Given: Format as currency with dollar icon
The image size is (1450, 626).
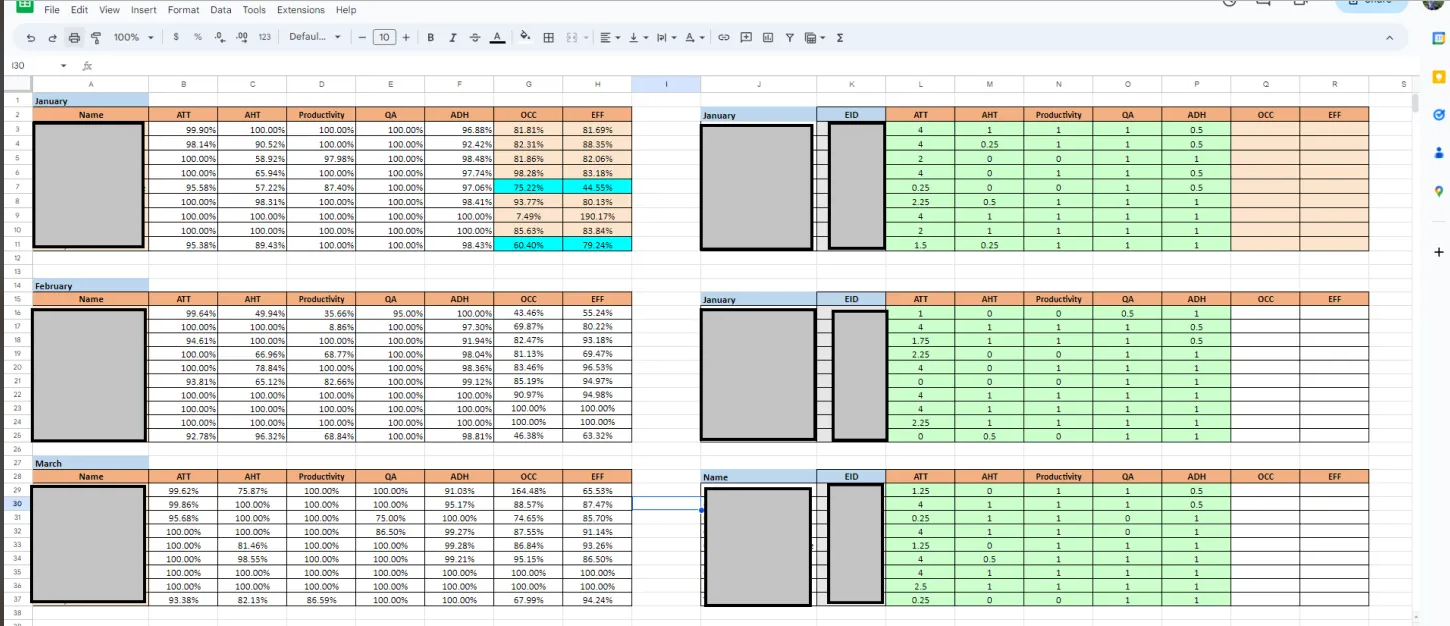Looking at the screenshot, I should [176, 37].
